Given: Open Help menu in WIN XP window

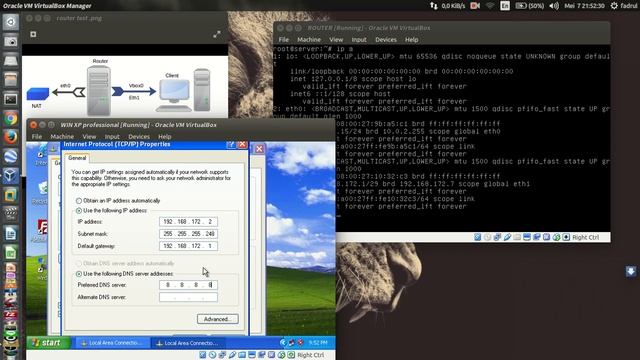Looking at the screenshot, I should (164, 137).
